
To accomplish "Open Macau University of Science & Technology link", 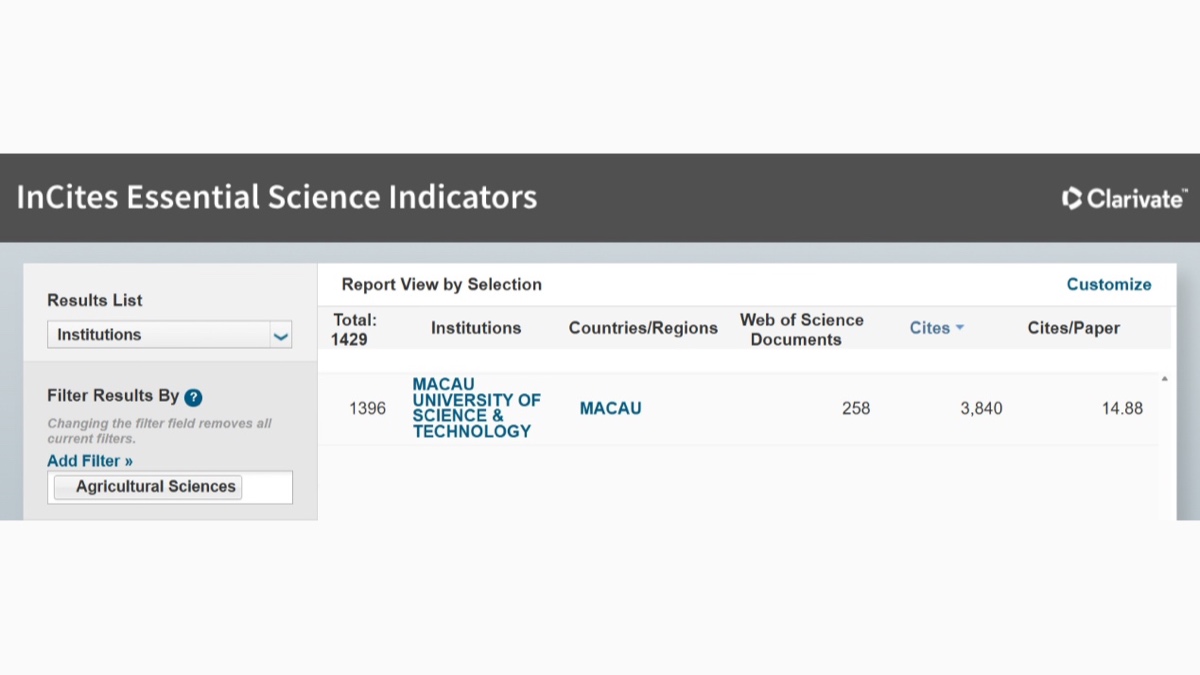I will (x=476, y=408).
